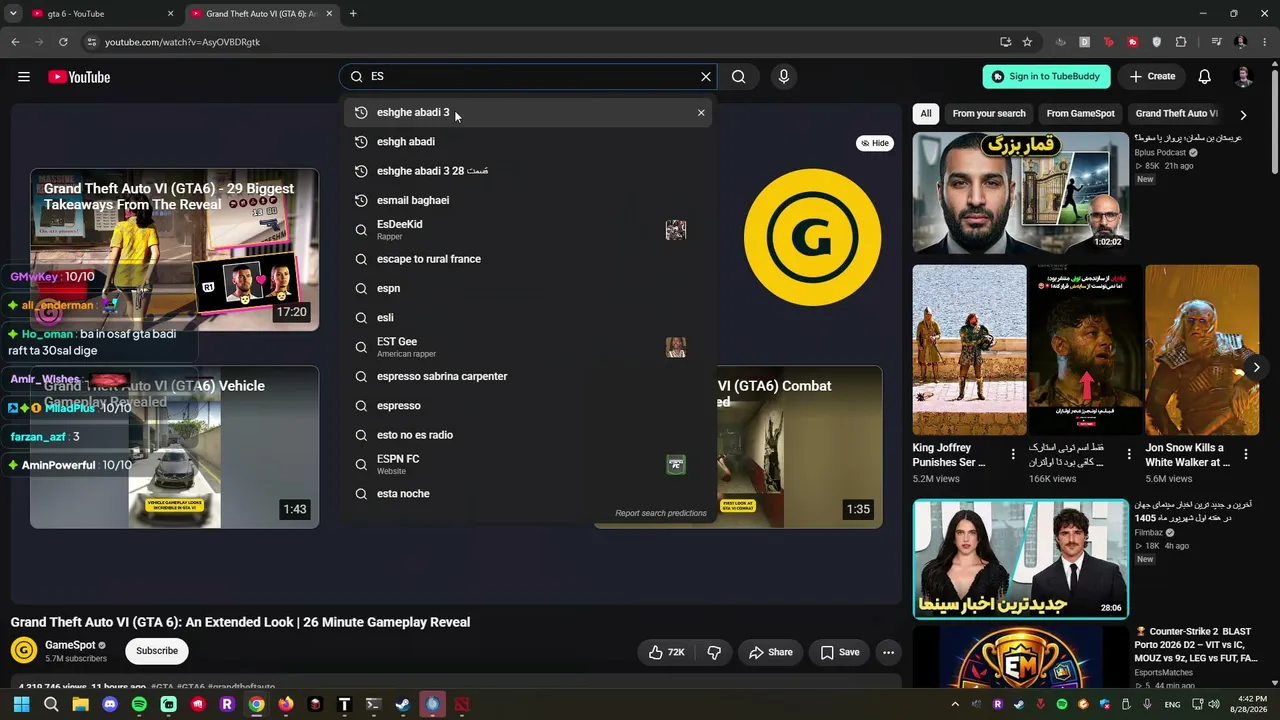Open the Windows Start menu
The height and width of the screenshot is (720, 1280).
[x=21, y=704]
